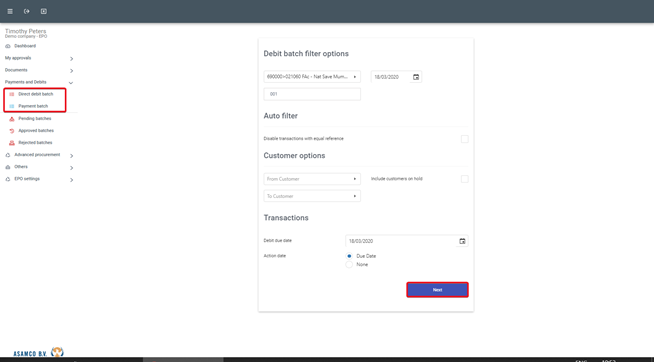654x362 pixels.
Task: Open Rejected batches
Action: tap(35, 143)
